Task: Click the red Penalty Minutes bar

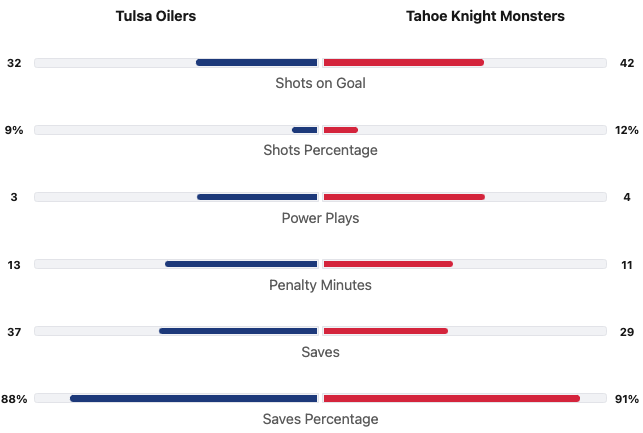Action: pyautogui.click(x=388, y=264)
